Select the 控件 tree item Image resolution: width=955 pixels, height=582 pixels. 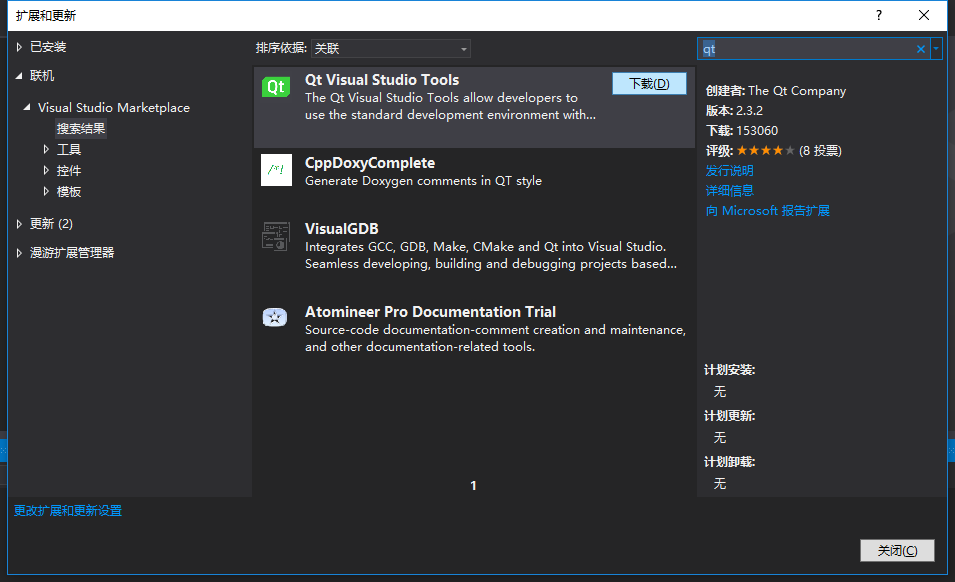point(69,171)
